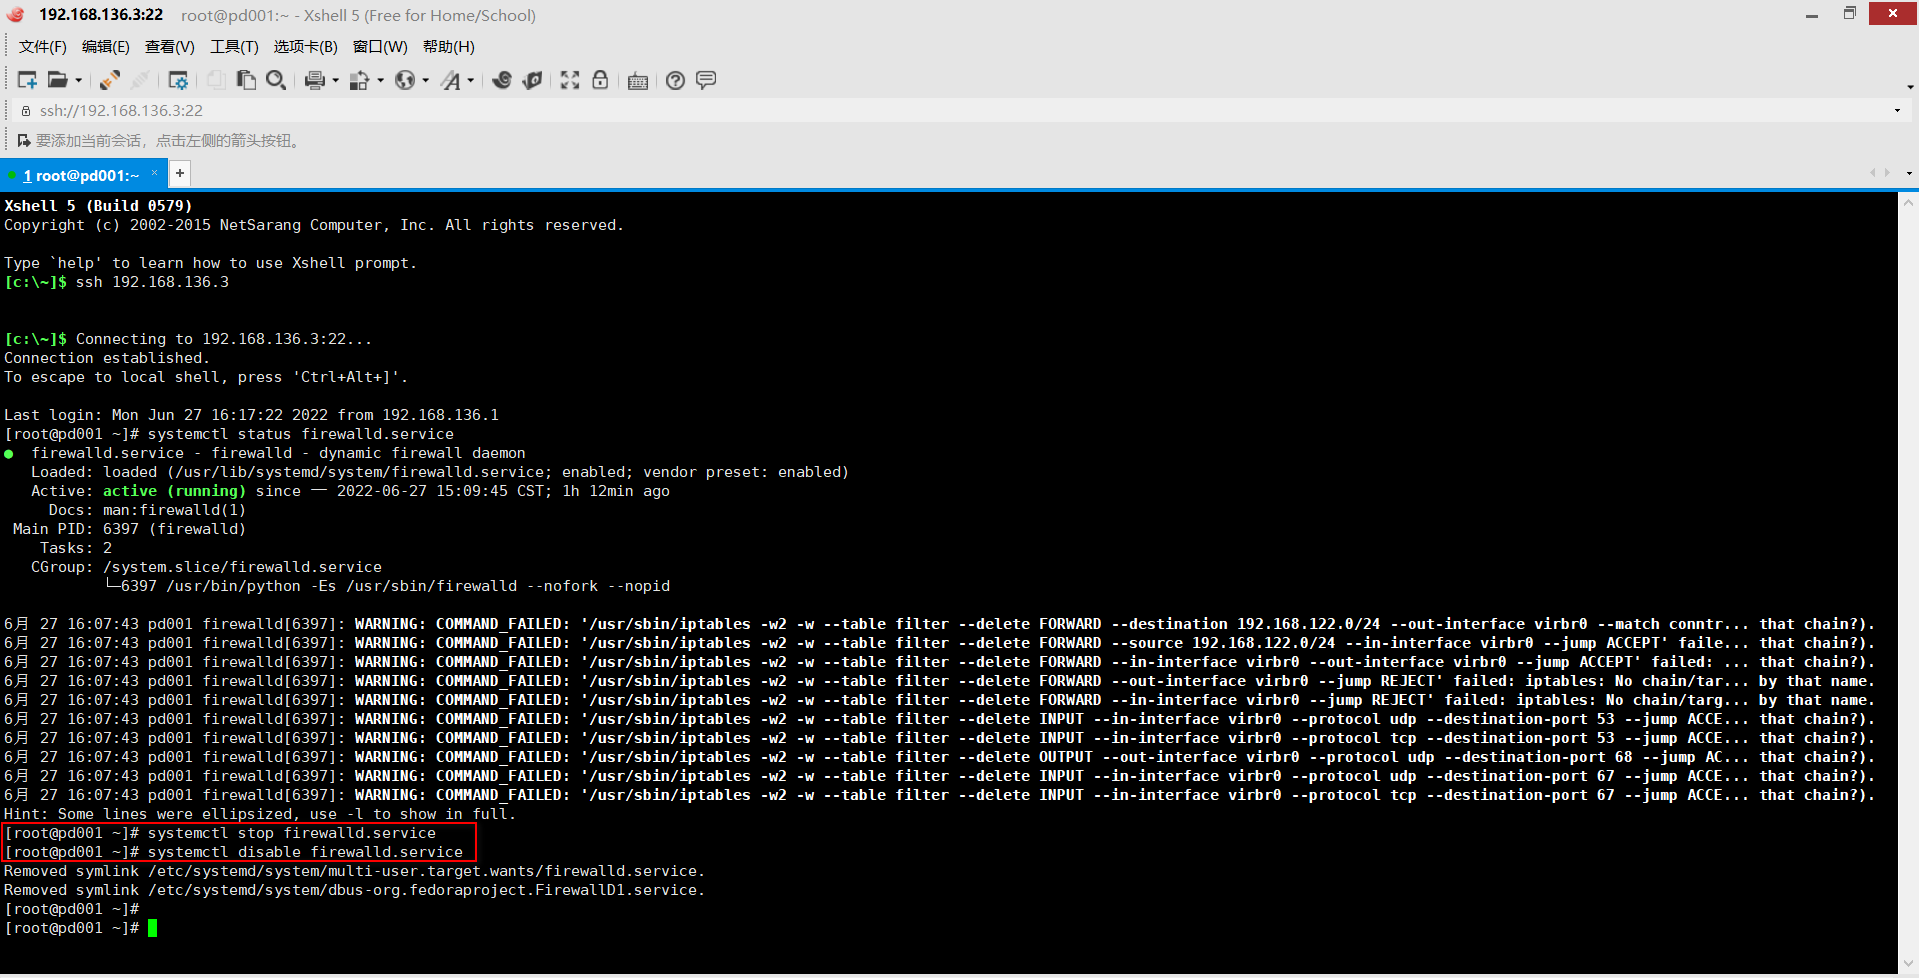Click the grayed Copy icon
1919x978 pixels.
point(215,80)
